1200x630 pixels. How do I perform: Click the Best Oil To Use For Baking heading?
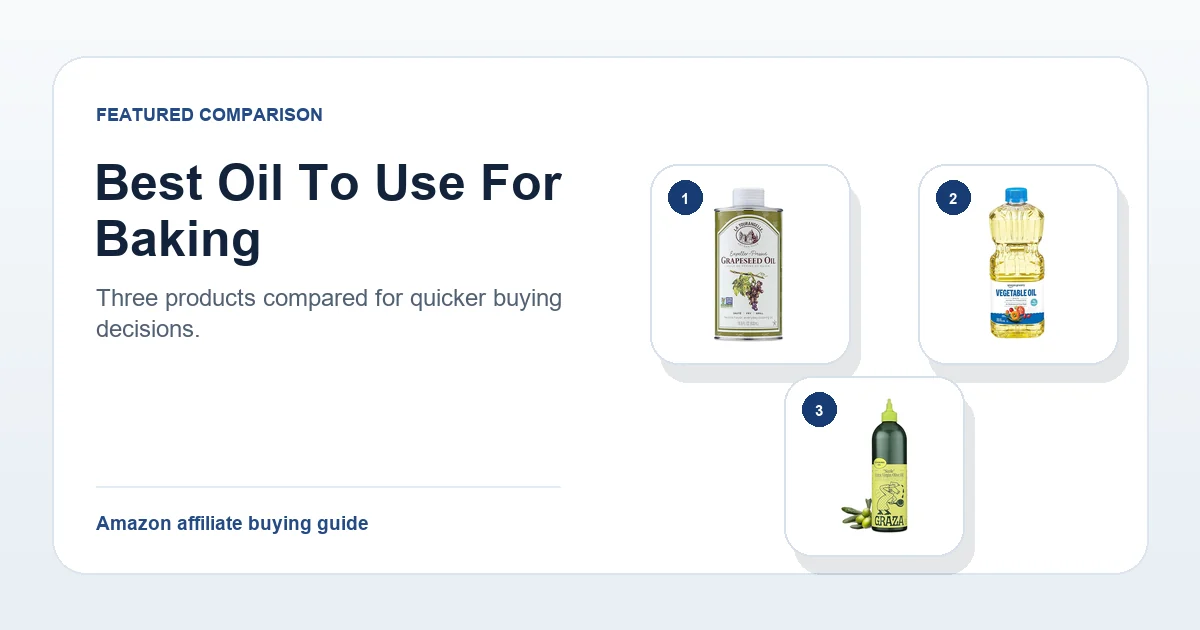(x=329, y=211)
